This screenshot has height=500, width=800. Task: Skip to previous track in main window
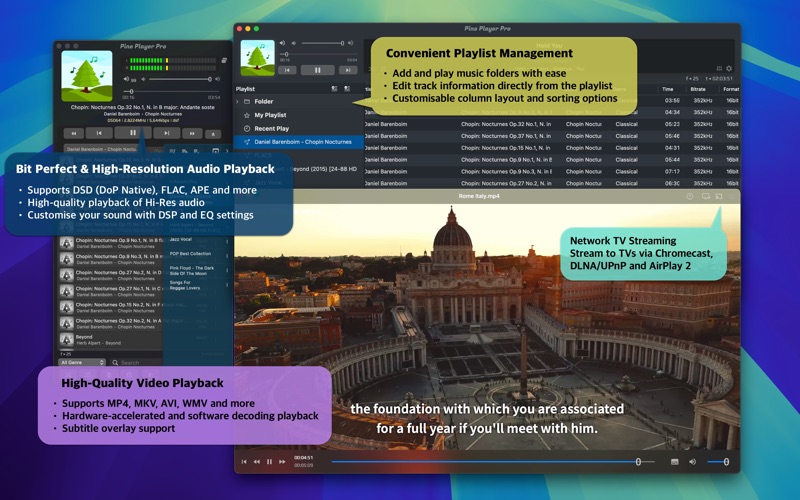tap(287, 70)
